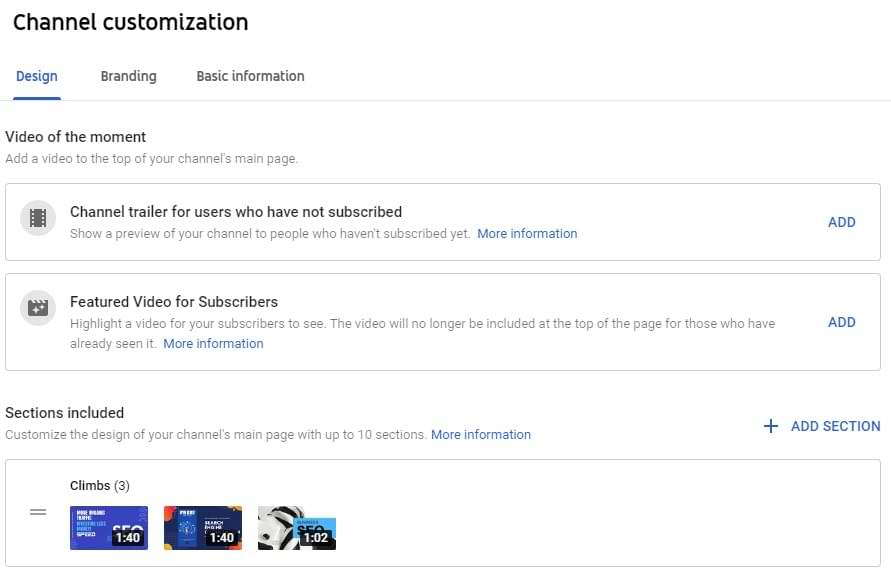Open More information link for channel trailer

coord(527,234)
